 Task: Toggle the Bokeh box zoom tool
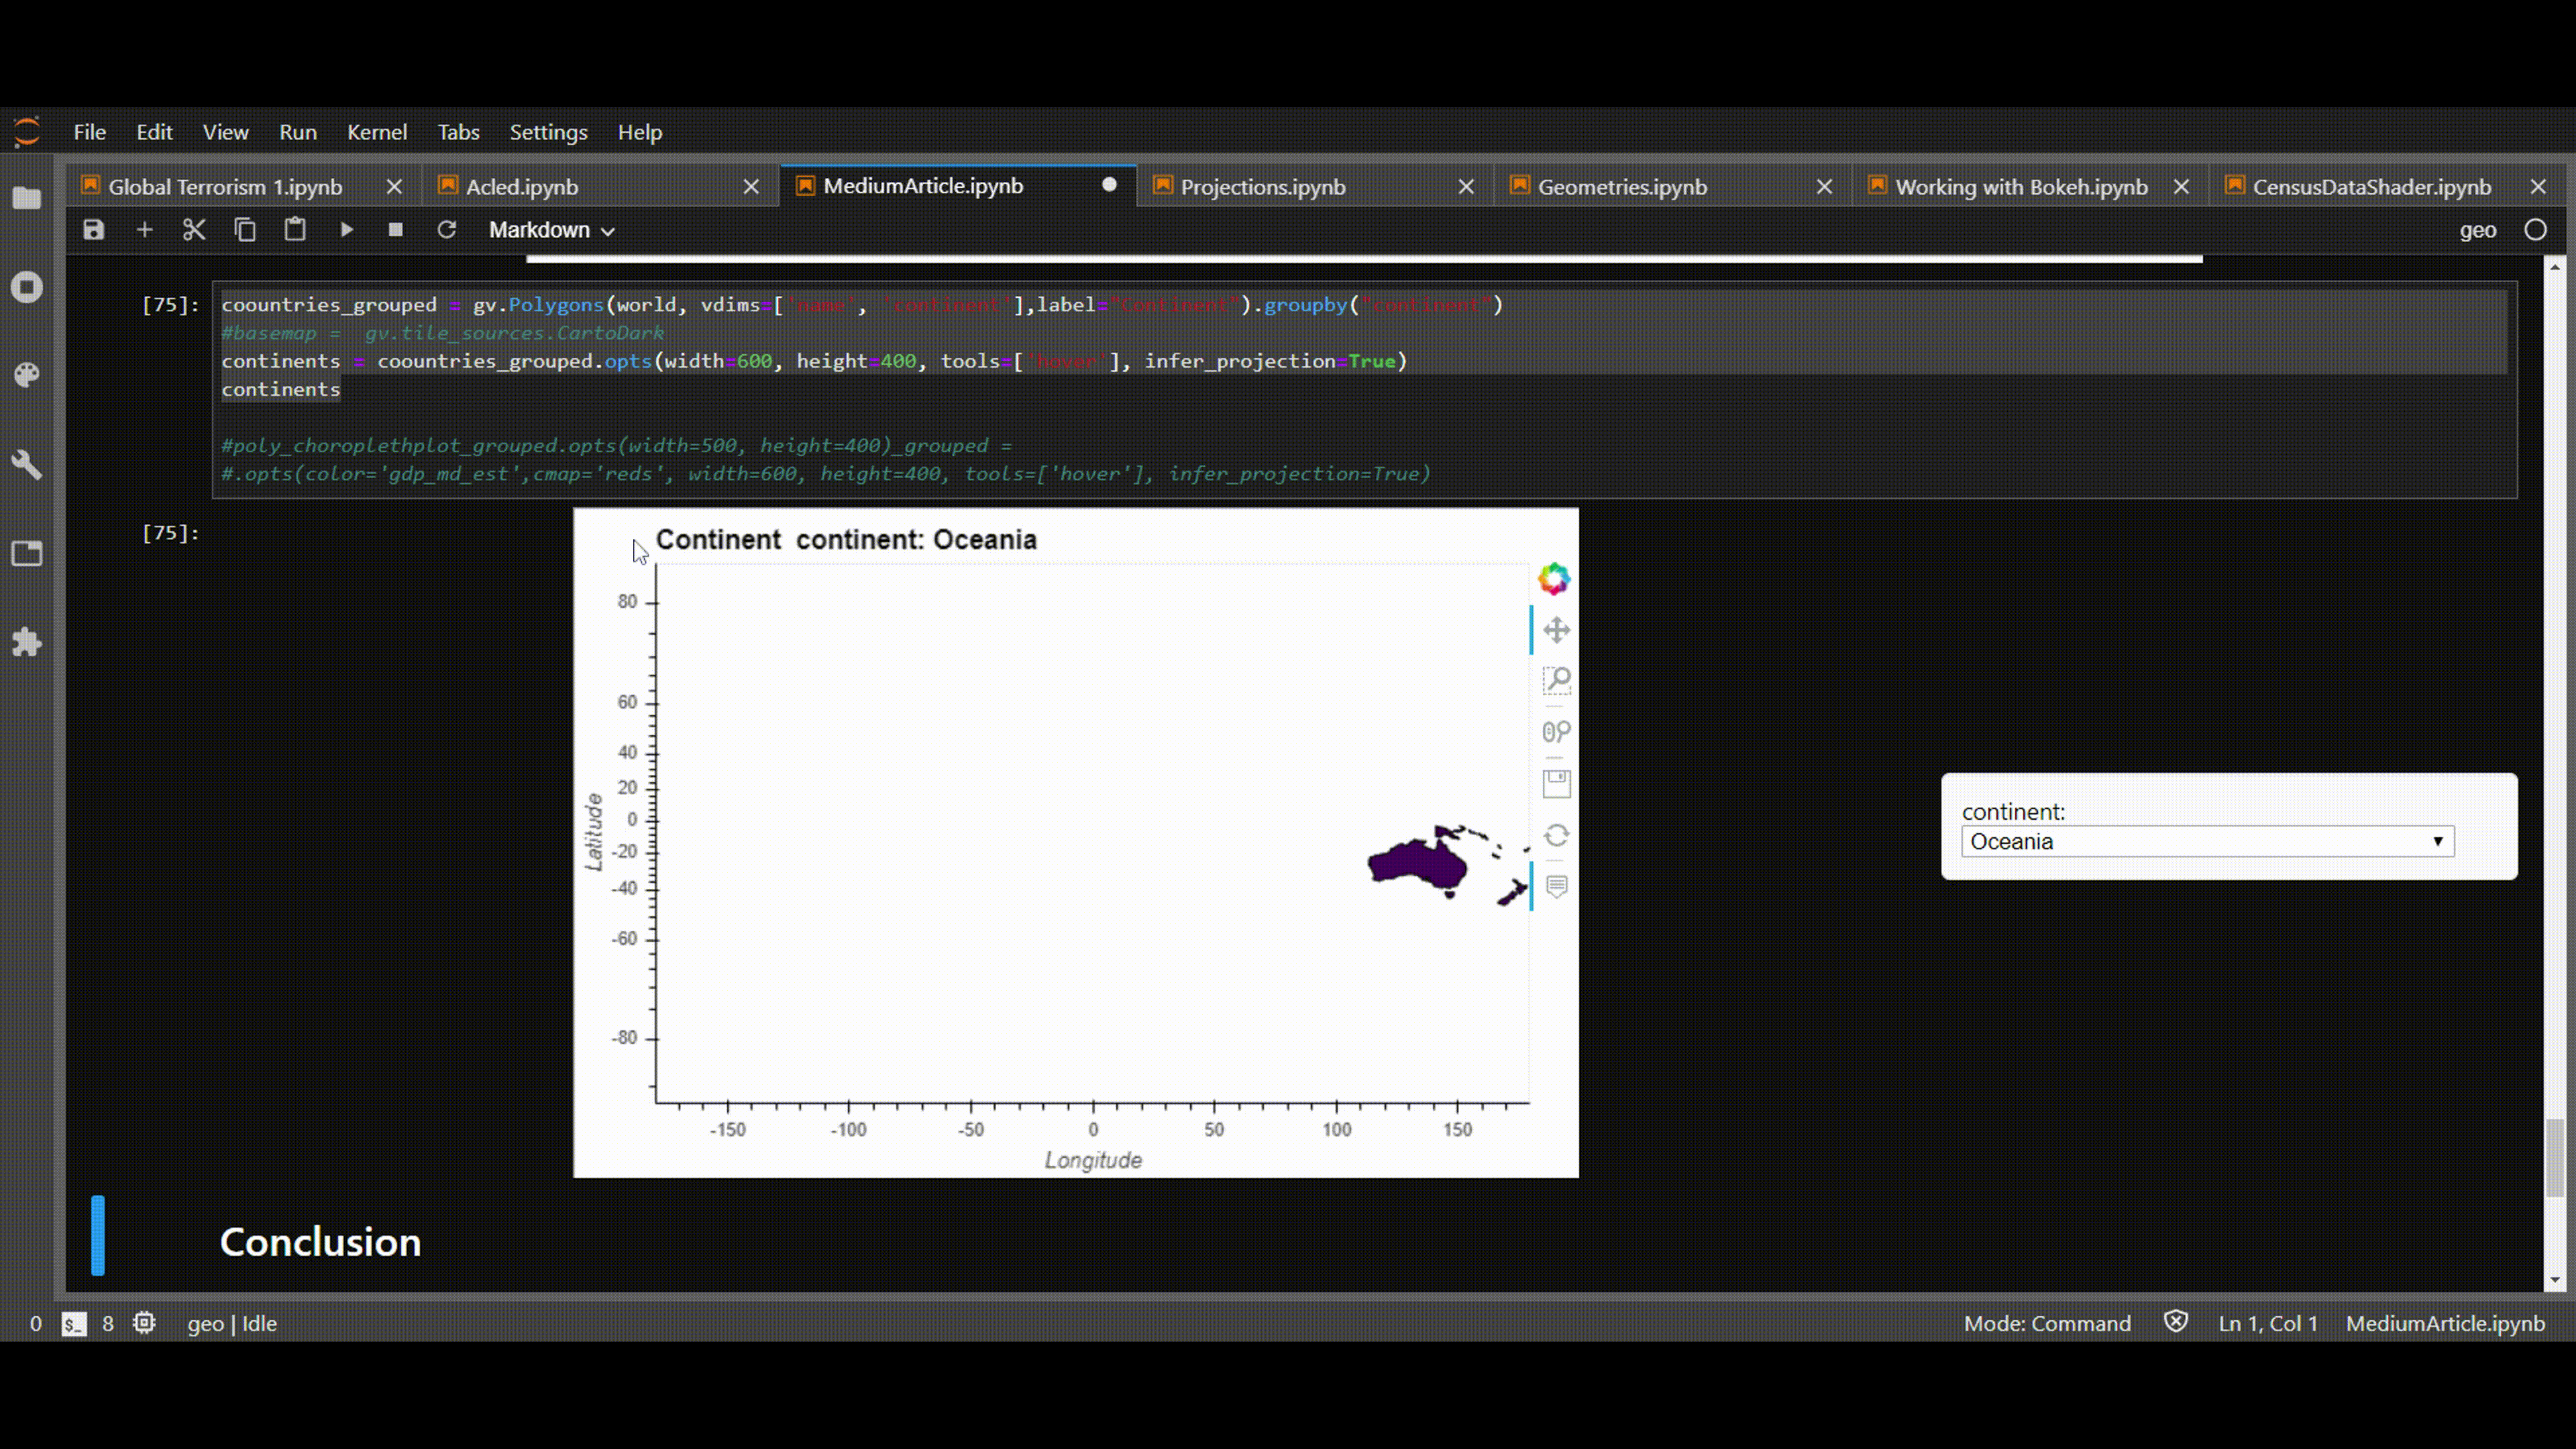tap(1556, 681)
